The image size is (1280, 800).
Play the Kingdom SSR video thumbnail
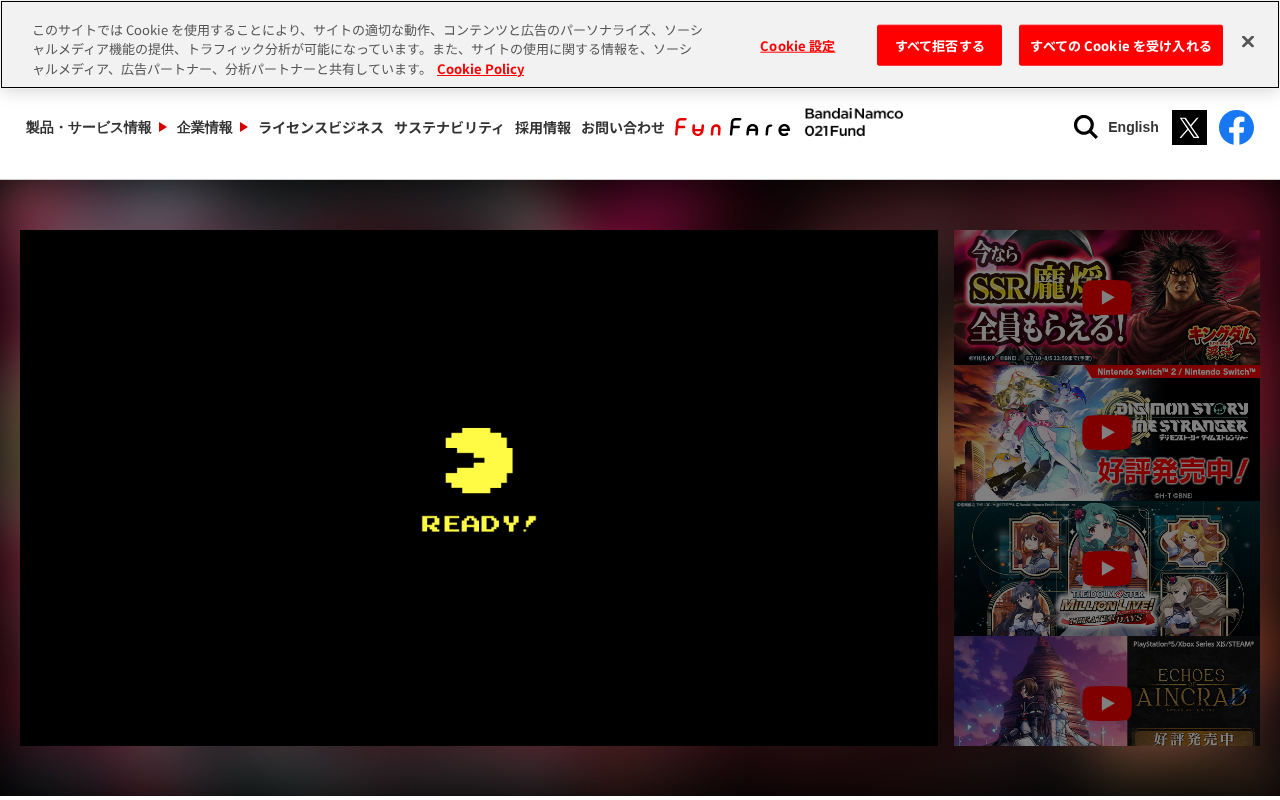click(x=1106, y=297)
